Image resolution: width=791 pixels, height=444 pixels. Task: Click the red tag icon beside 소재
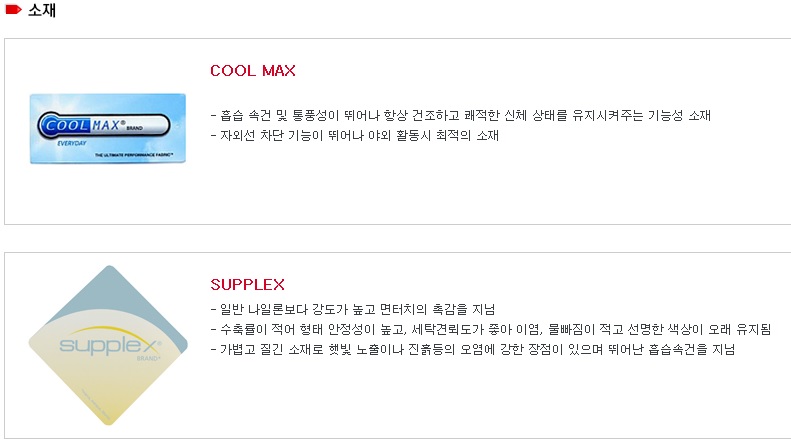[14, 10]
